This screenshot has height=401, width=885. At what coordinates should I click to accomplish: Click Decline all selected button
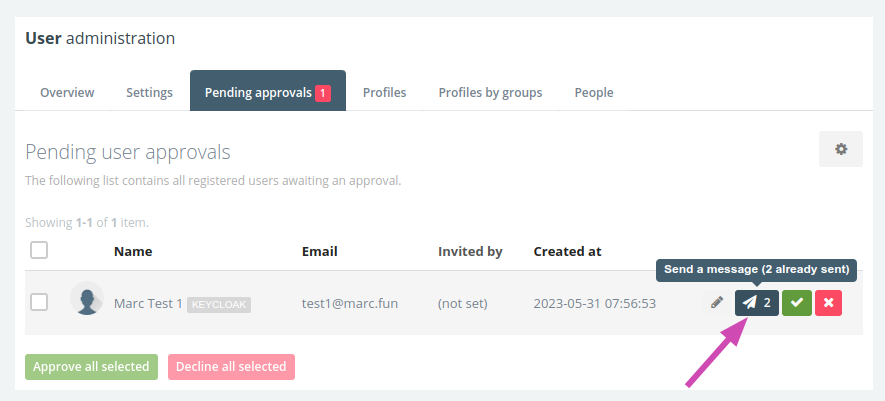[231, 367]
